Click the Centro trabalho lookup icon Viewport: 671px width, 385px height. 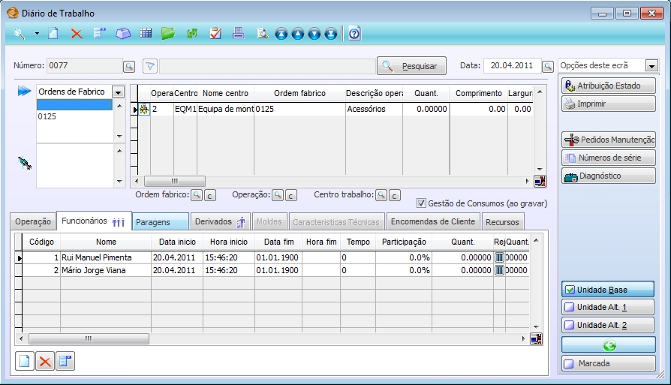381,195
